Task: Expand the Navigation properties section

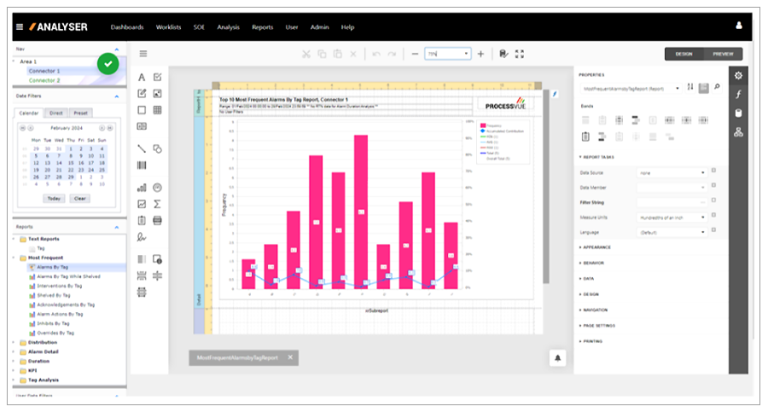Action: (x=593, y=310)
